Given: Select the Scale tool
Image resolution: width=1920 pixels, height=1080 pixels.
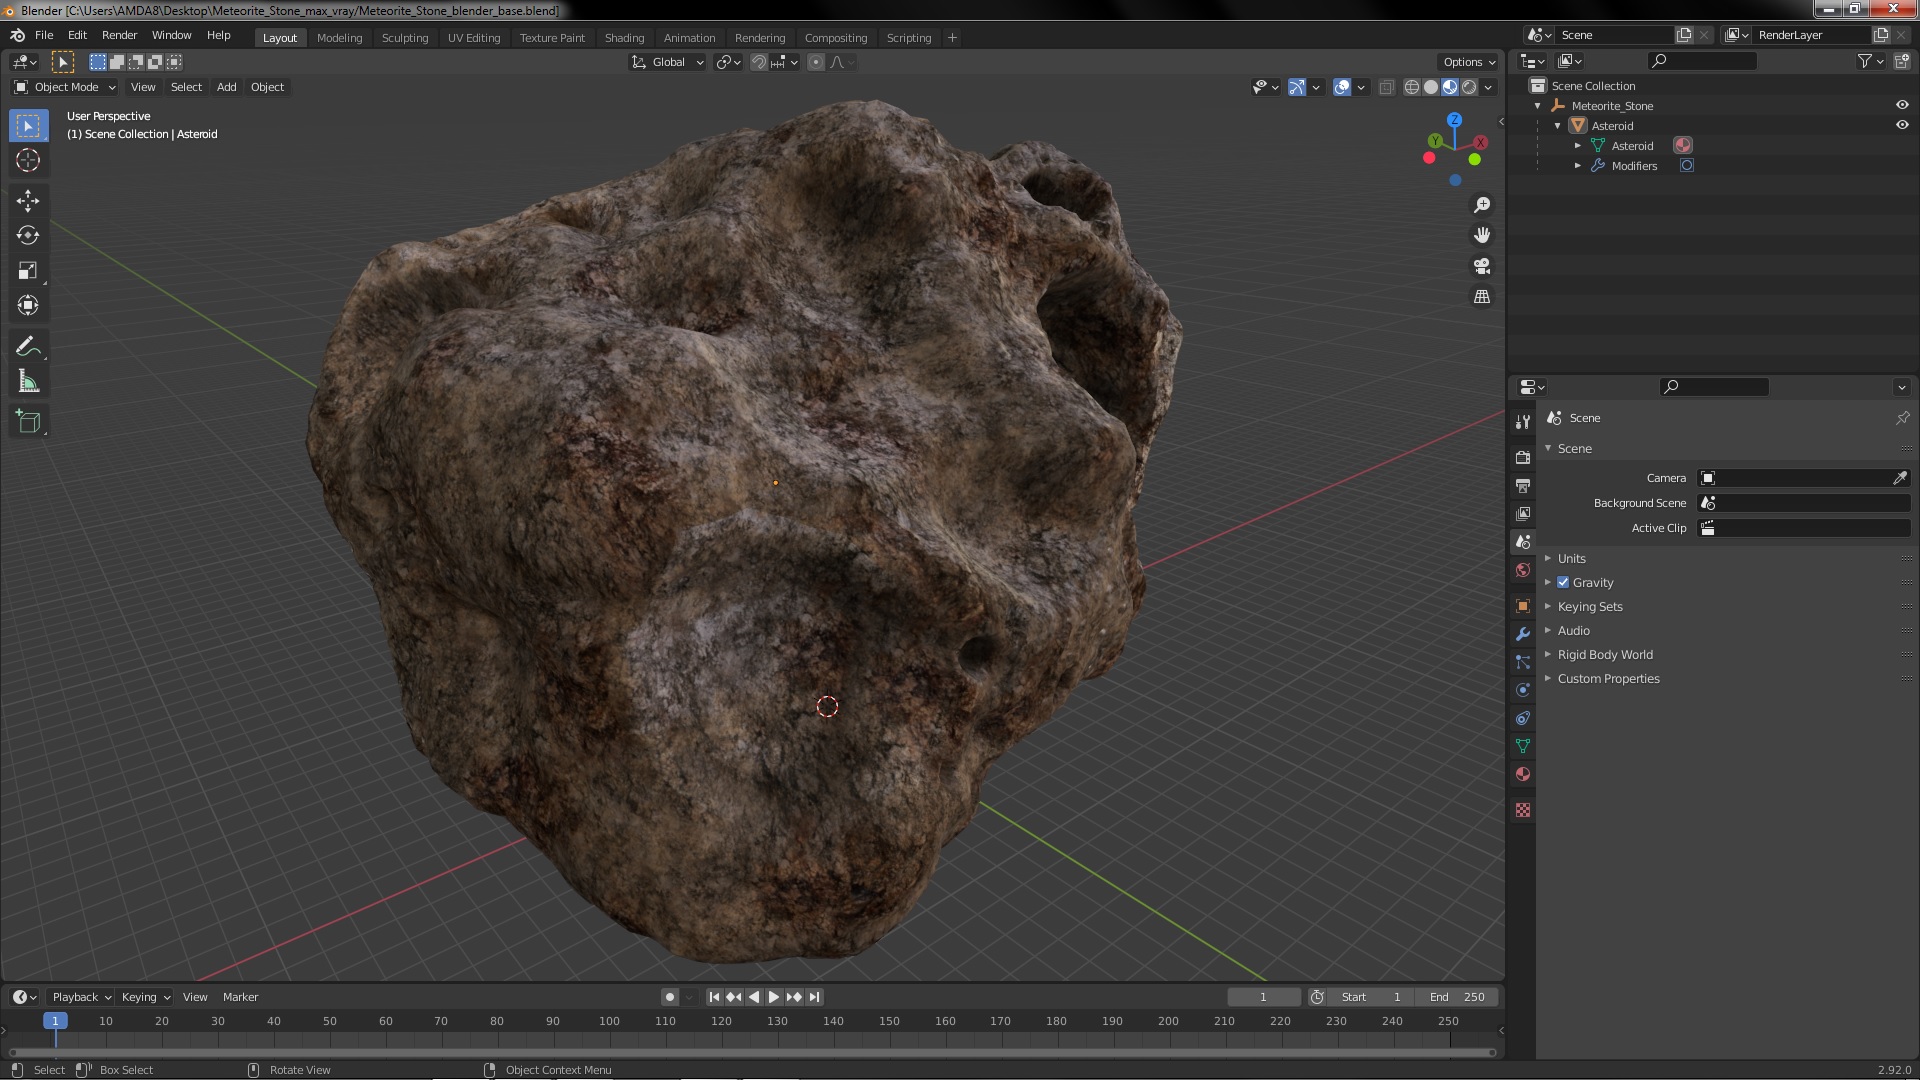Looking at the screenshot, I should click(28, 271).
